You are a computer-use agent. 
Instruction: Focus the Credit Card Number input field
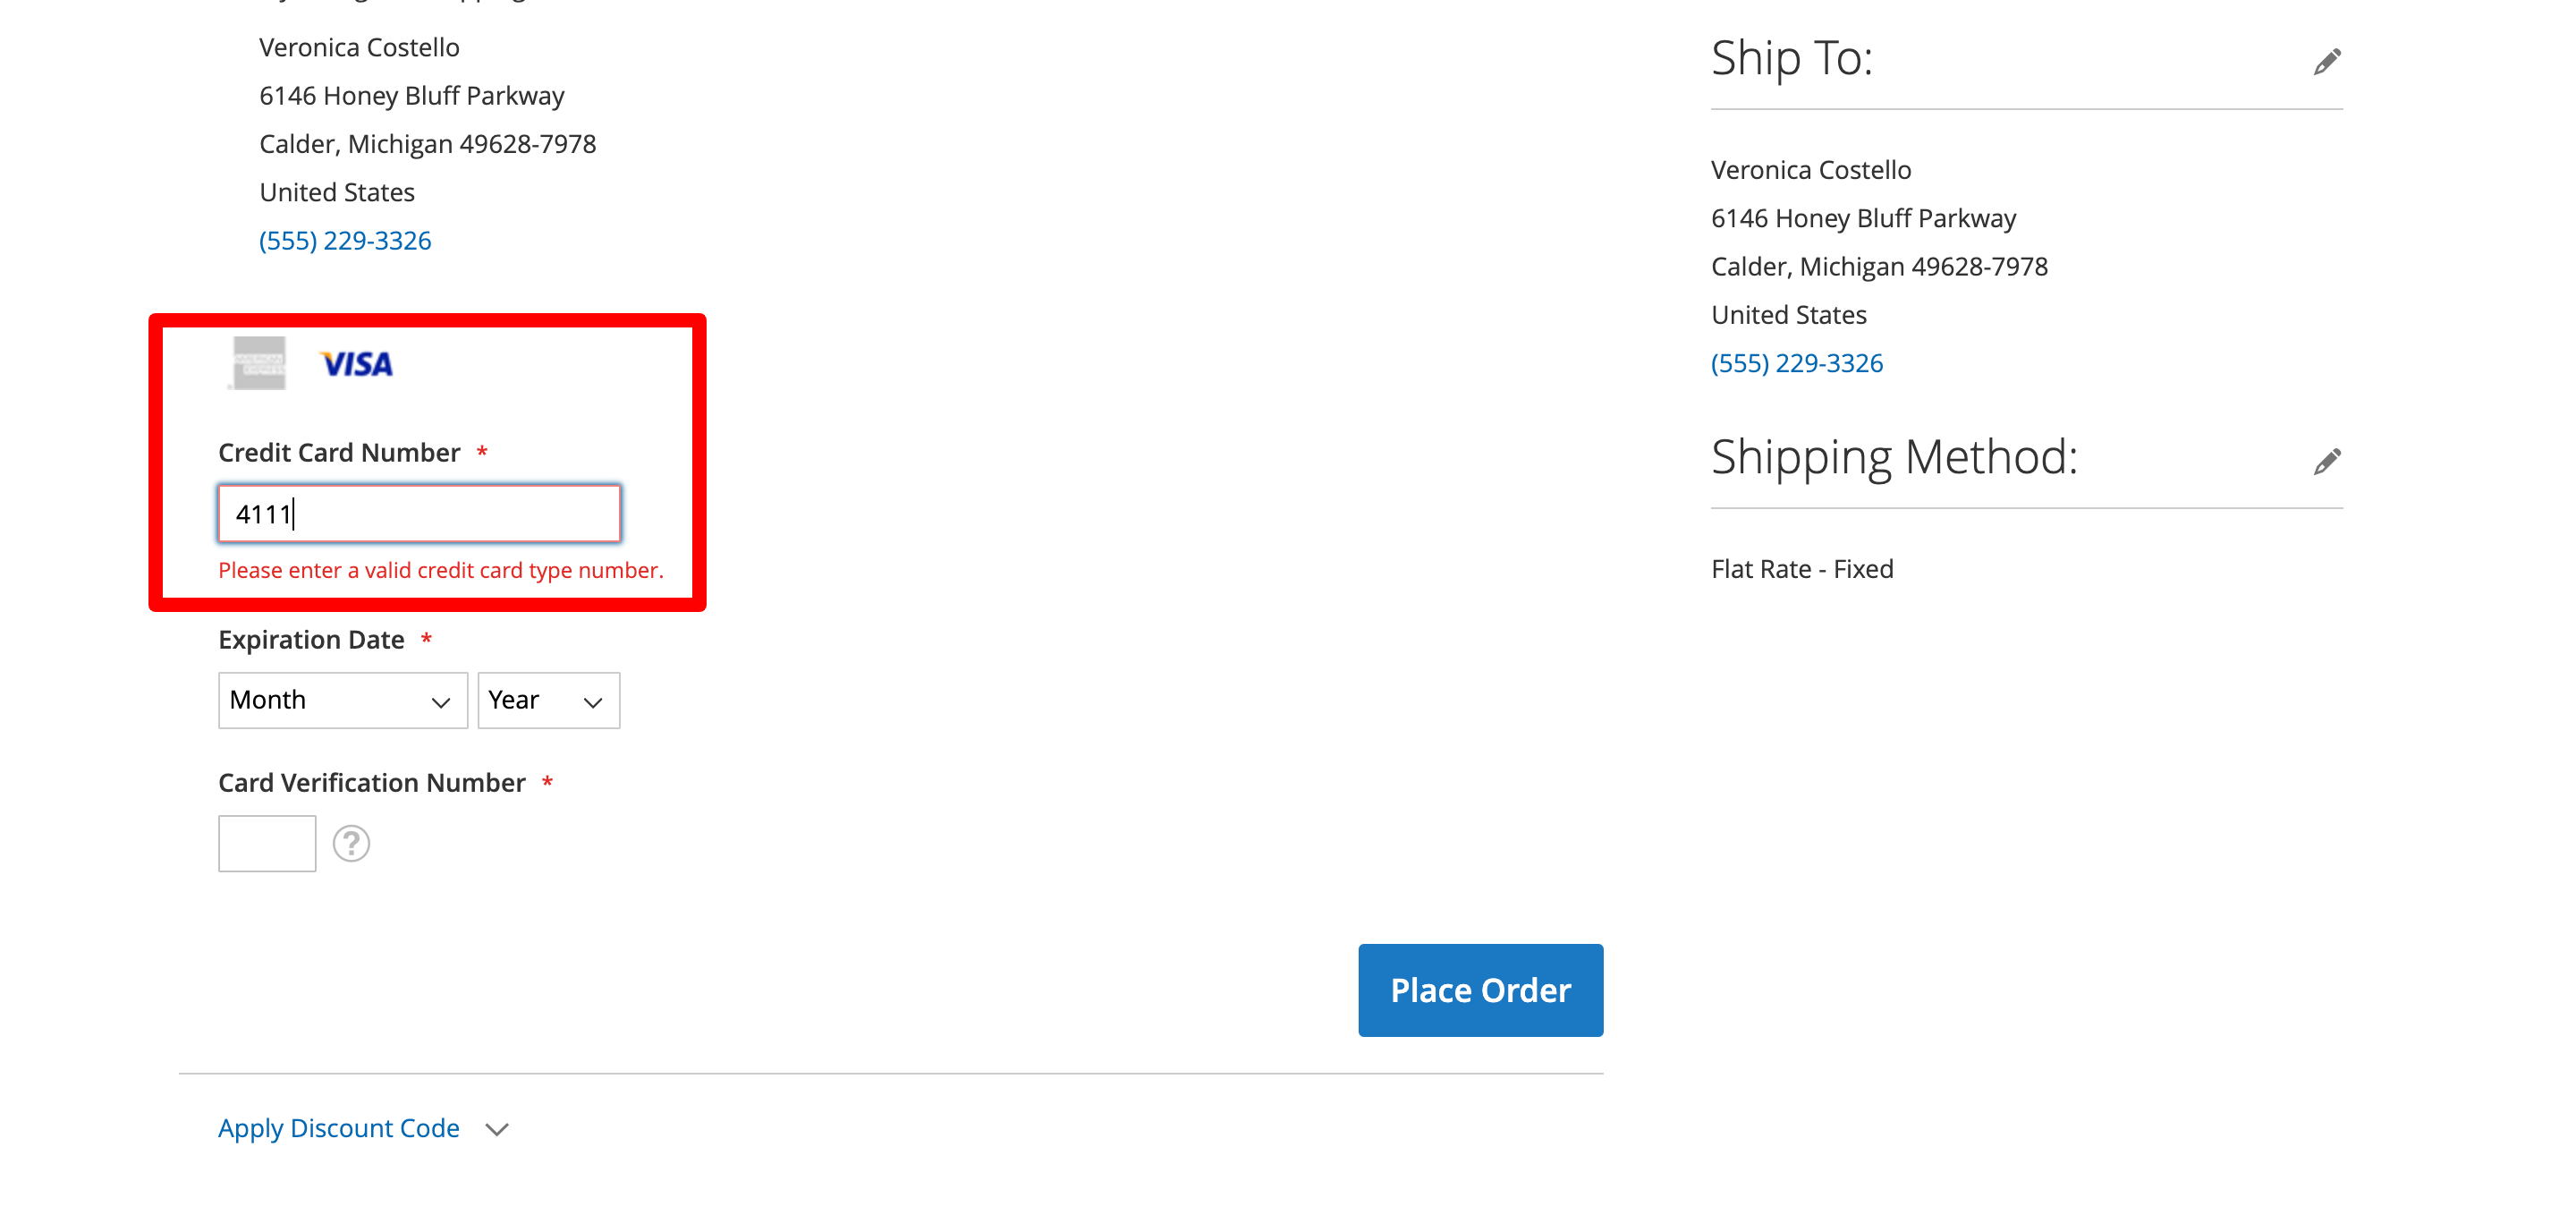pyautogui.click(x=418, y=513)
